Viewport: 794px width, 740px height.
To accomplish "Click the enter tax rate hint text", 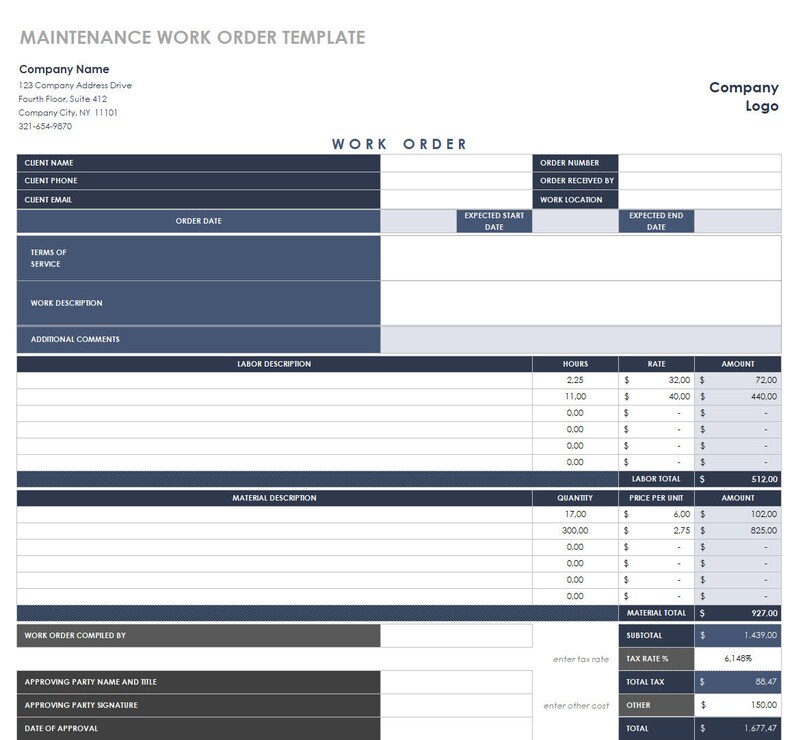I will pos(581,659).
